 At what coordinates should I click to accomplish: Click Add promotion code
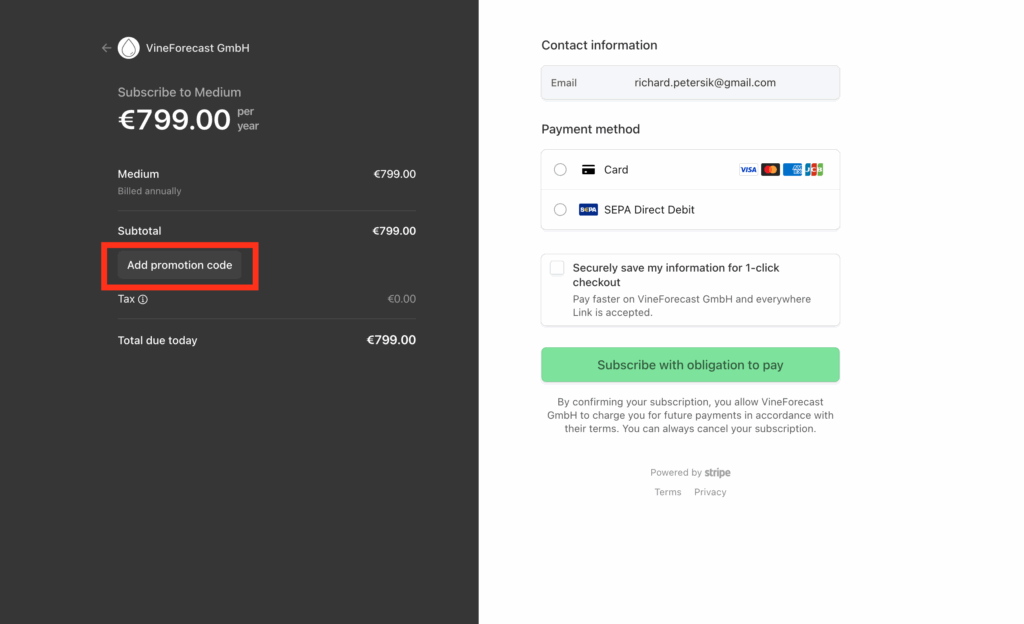pos(179,265)
